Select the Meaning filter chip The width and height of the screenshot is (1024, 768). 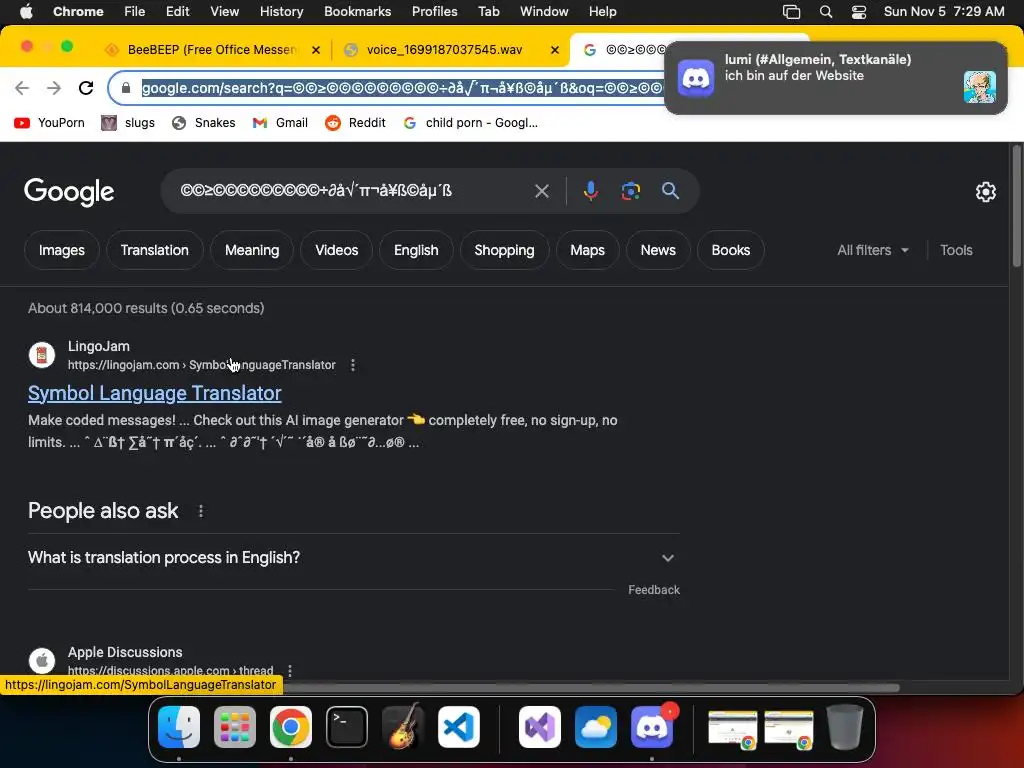[251, 250]
